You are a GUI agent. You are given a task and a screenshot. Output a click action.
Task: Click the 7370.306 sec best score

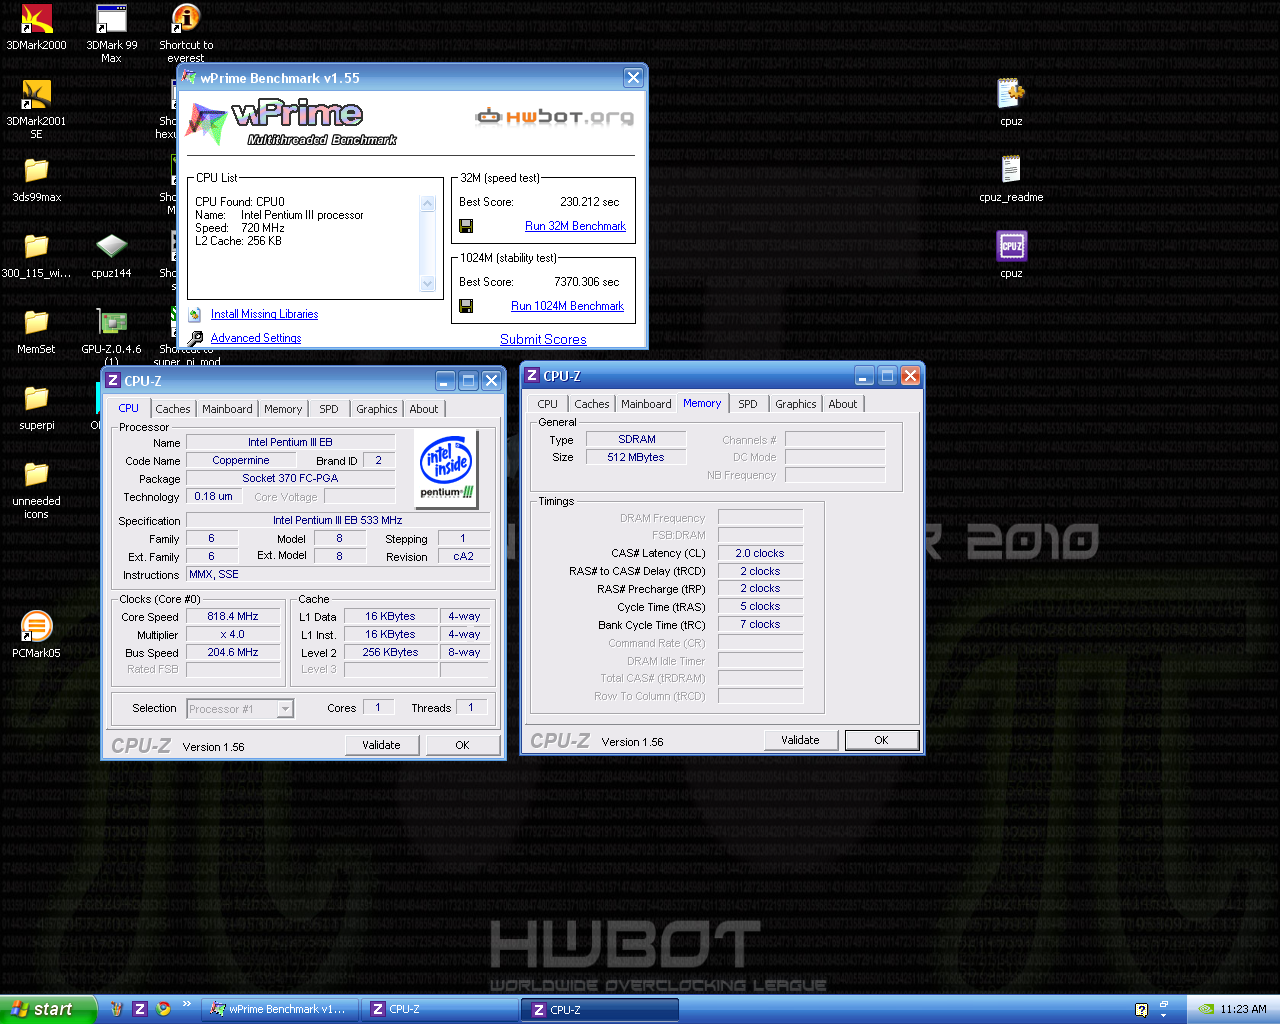pyautogui.click(x=587, y=282)
